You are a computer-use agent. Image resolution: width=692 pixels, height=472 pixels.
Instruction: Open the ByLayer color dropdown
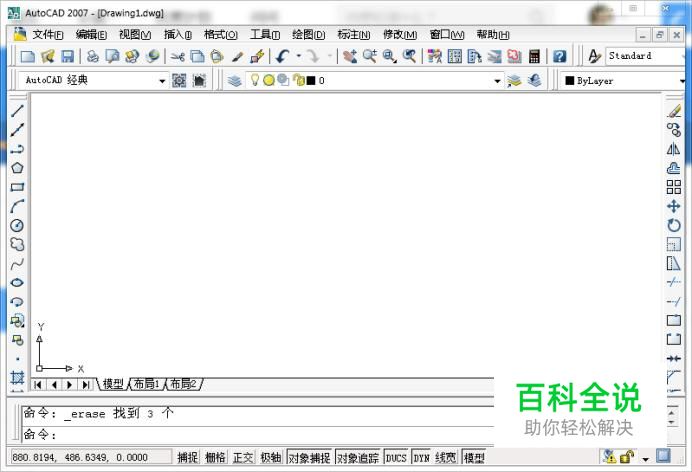point(682,81)
